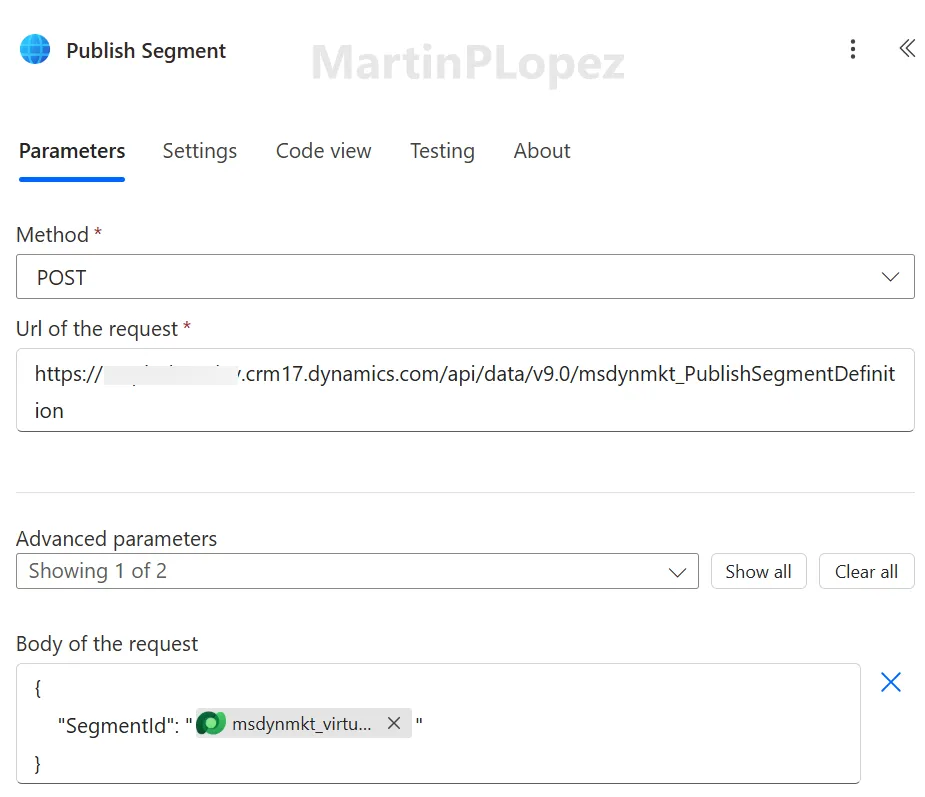Edit the Url of the request field

pos(465,390)
